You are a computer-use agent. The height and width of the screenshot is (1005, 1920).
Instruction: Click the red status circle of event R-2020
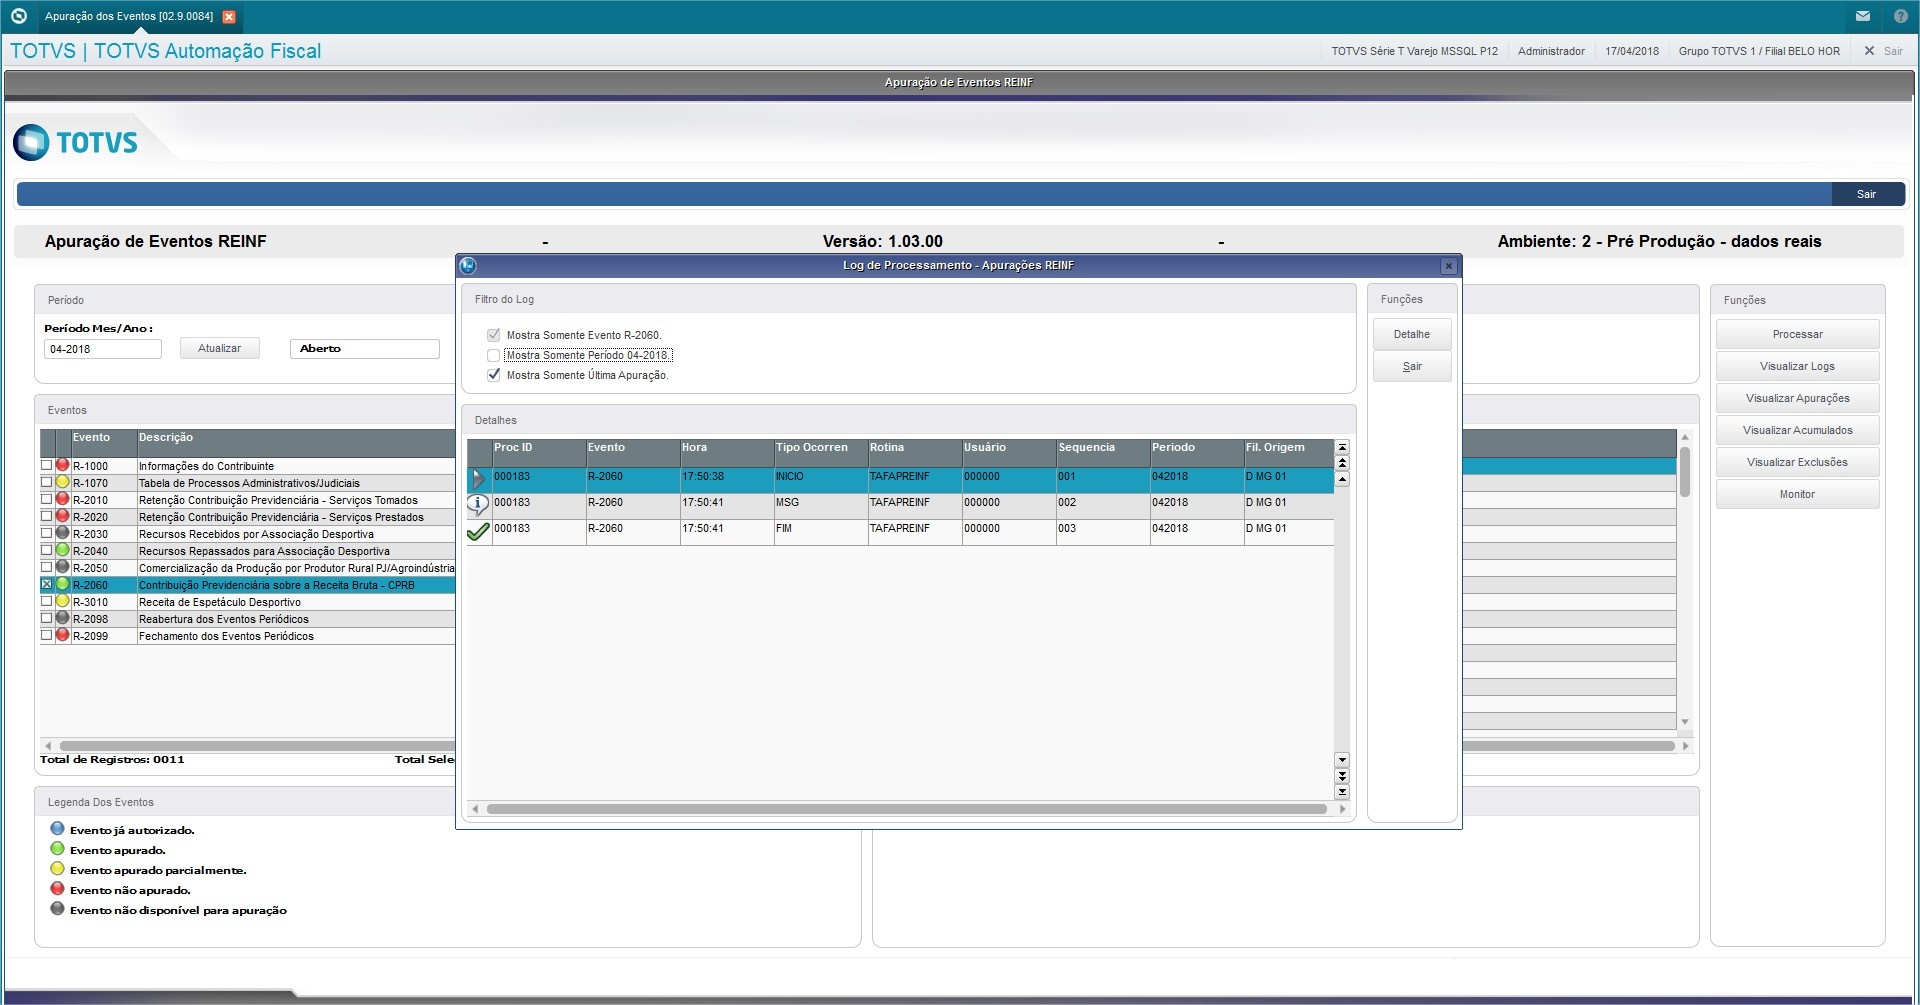point(62,517)
